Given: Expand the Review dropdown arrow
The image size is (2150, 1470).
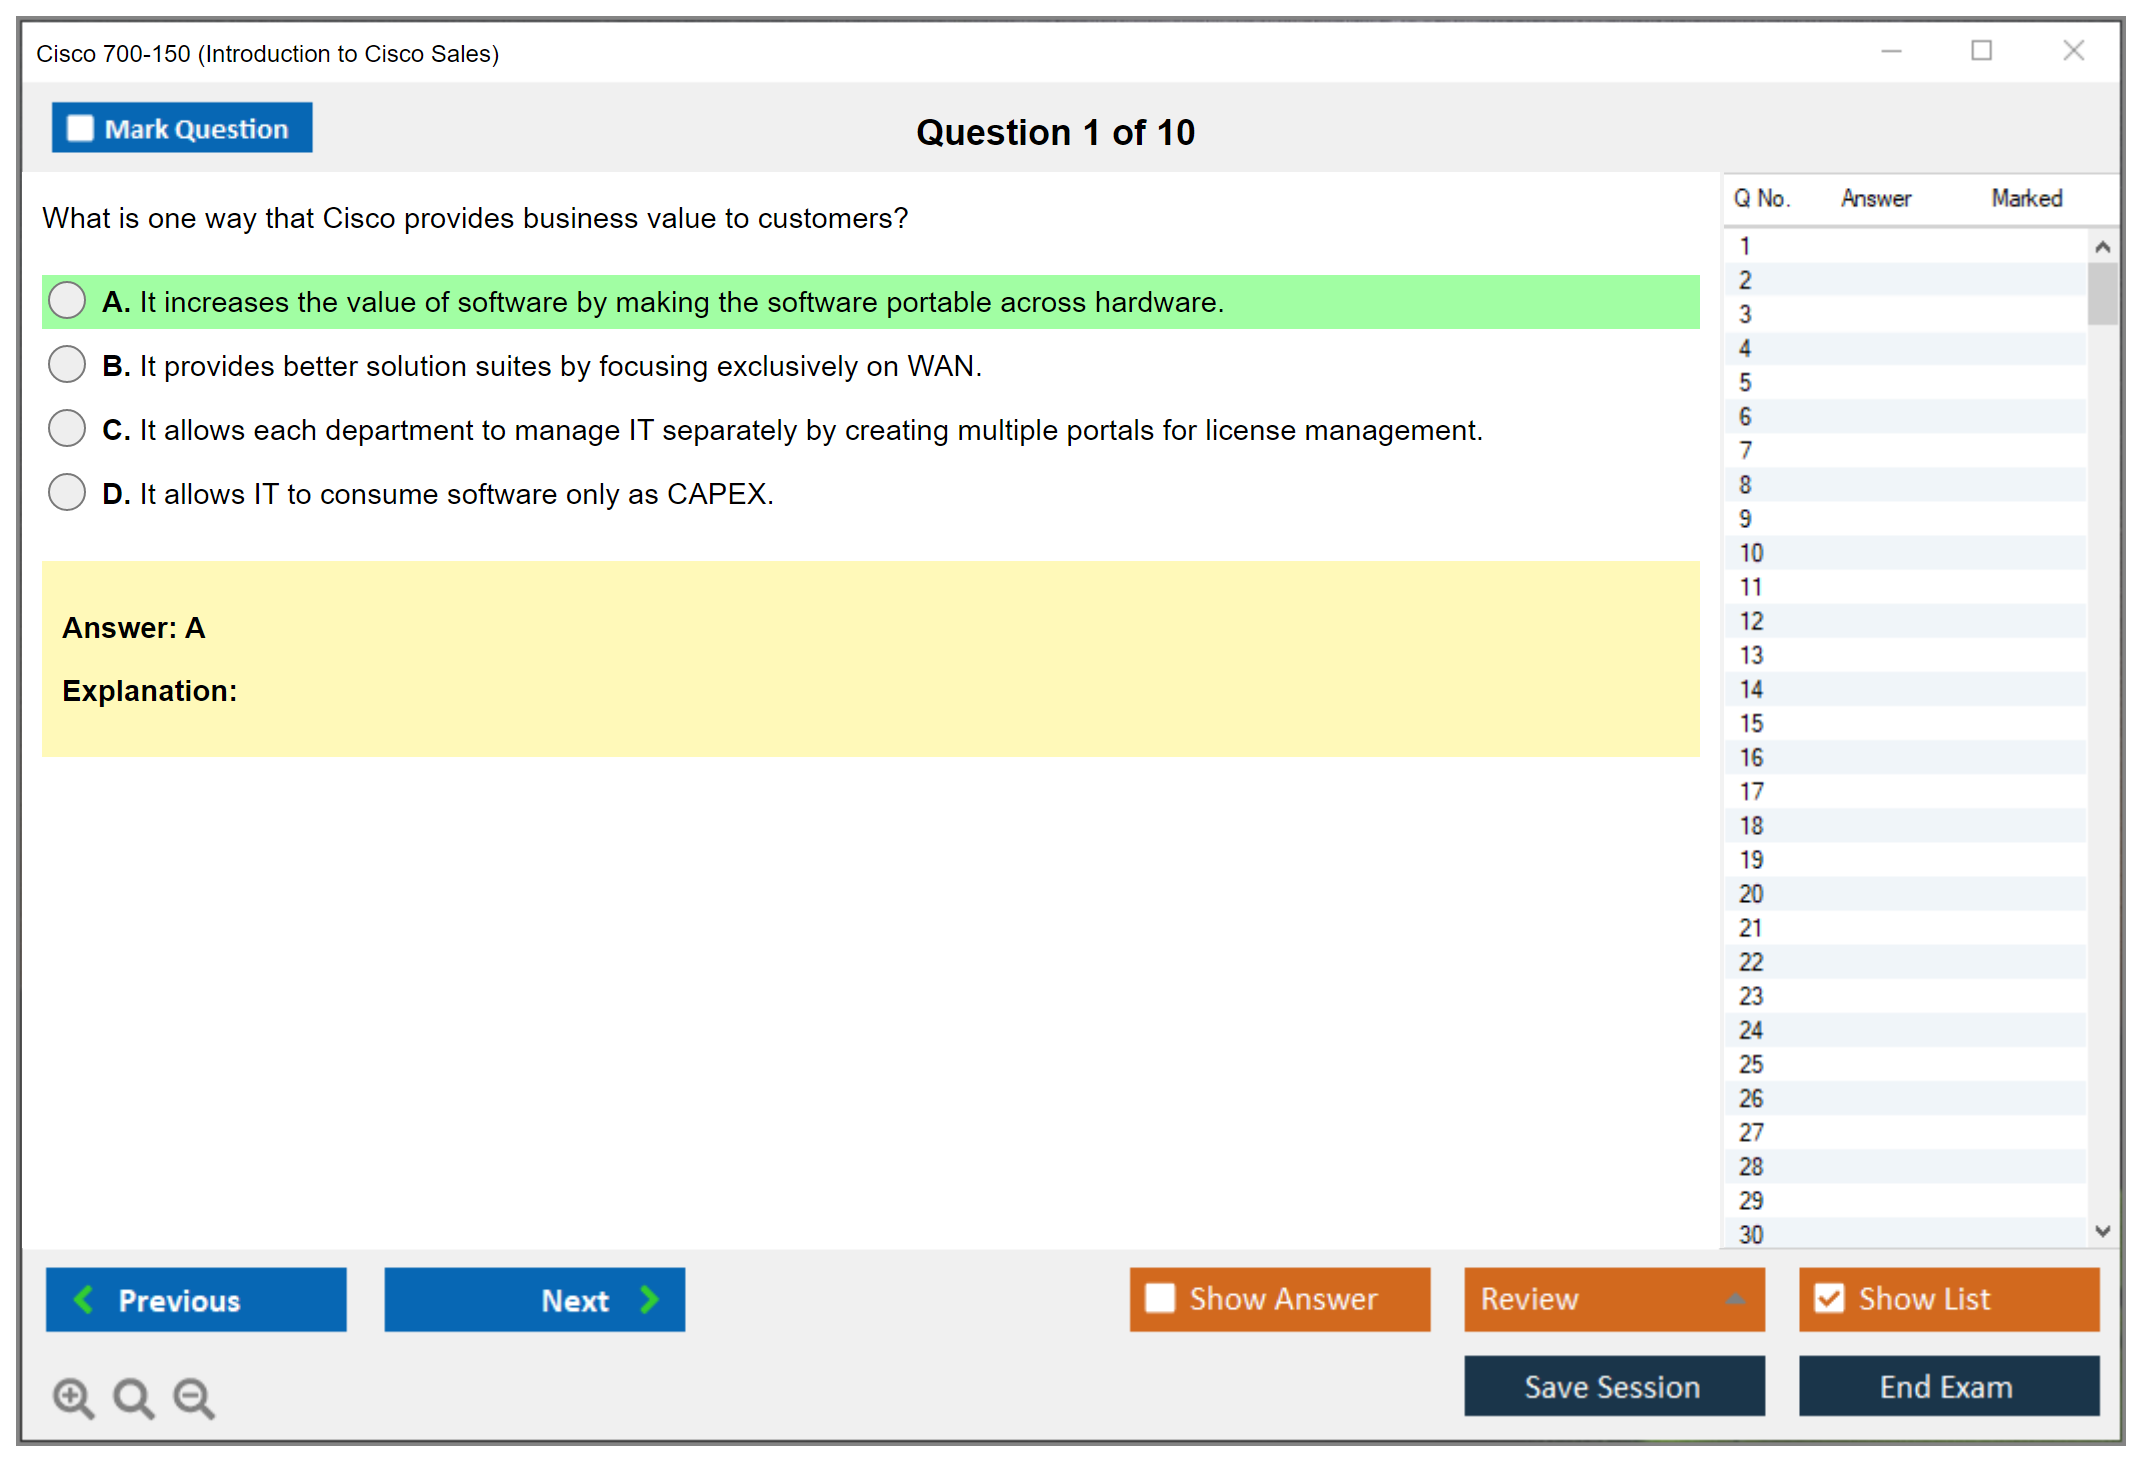Looking at the screenshot, I should pos(1735,1299).
